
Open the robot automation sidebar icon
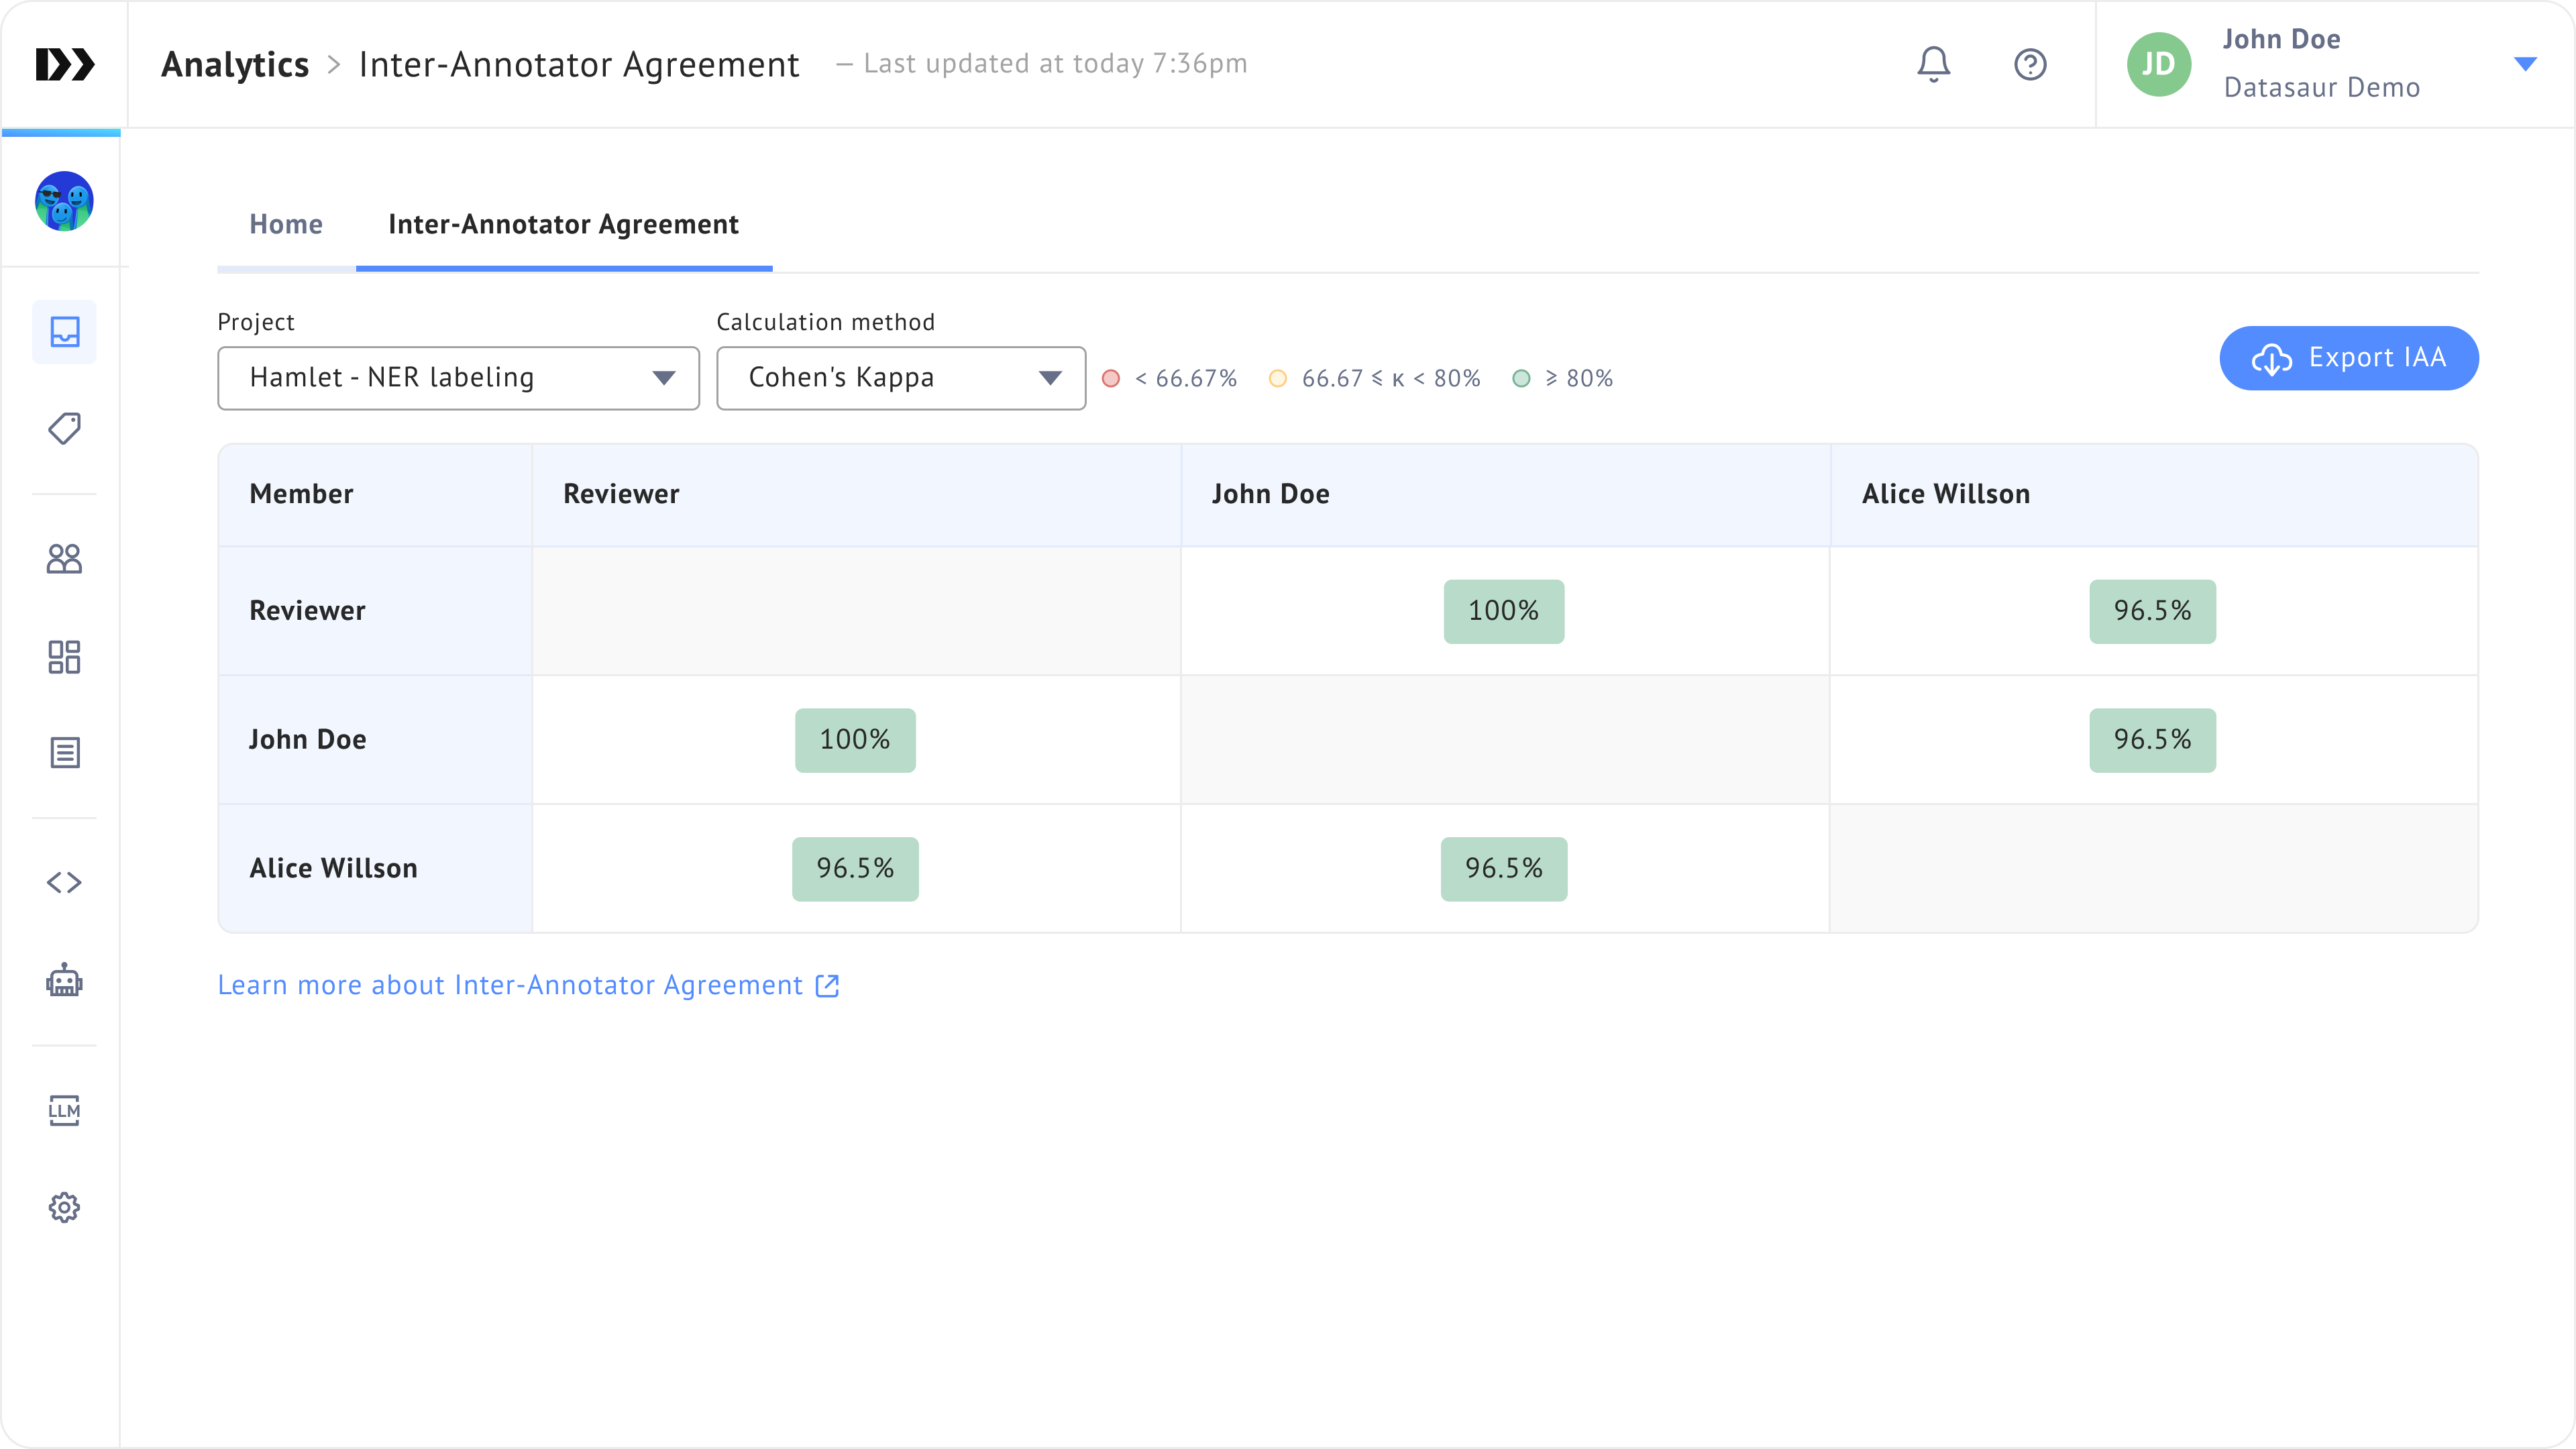(65, 981)
